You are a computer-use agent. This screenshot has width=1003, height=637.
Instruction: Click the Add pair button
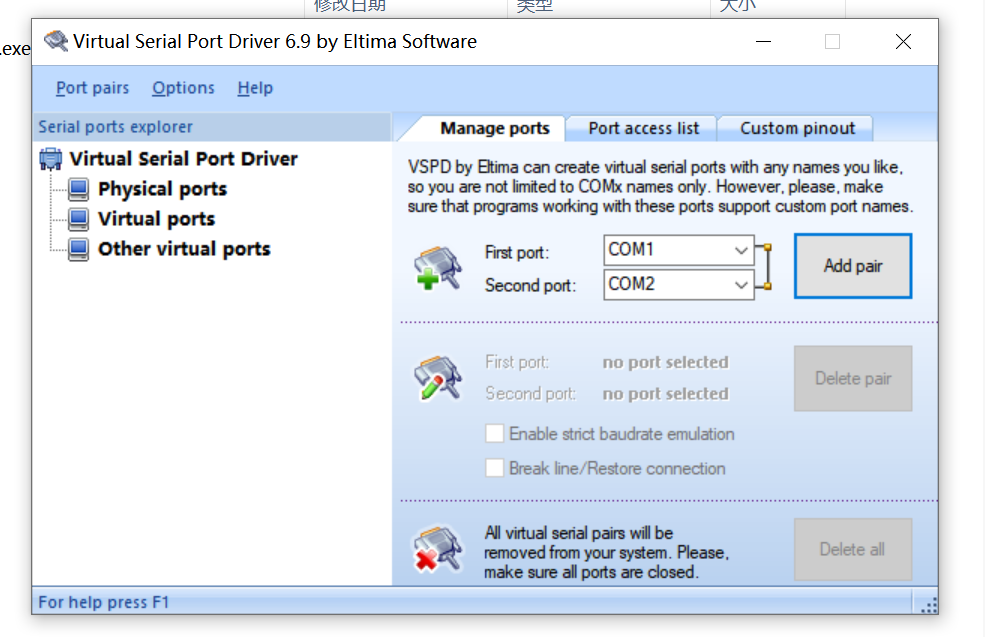pos(853,266)
